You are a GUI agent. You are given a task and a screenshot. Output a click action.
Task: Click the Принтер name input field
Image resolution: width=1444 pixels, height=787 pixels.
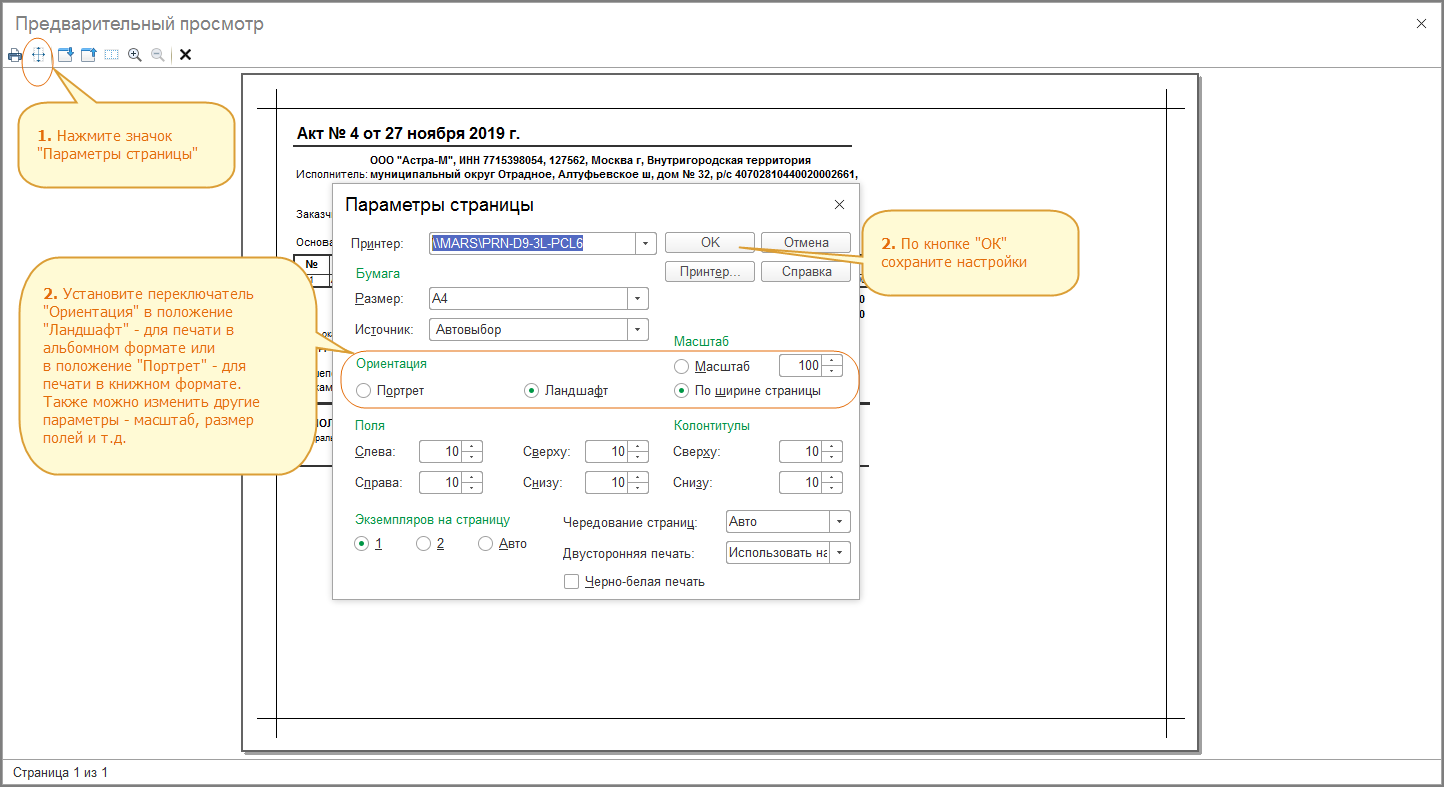point(531,243)
